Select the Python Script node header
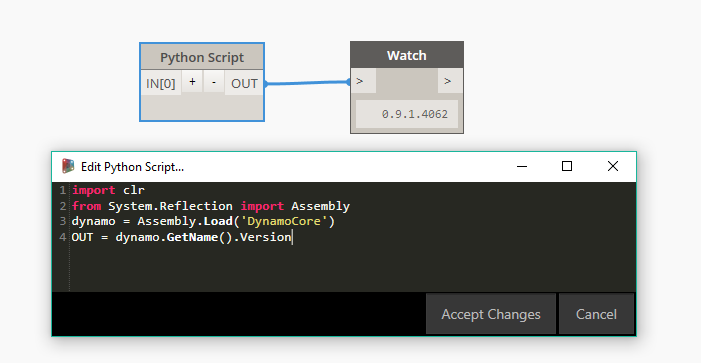 202,57
